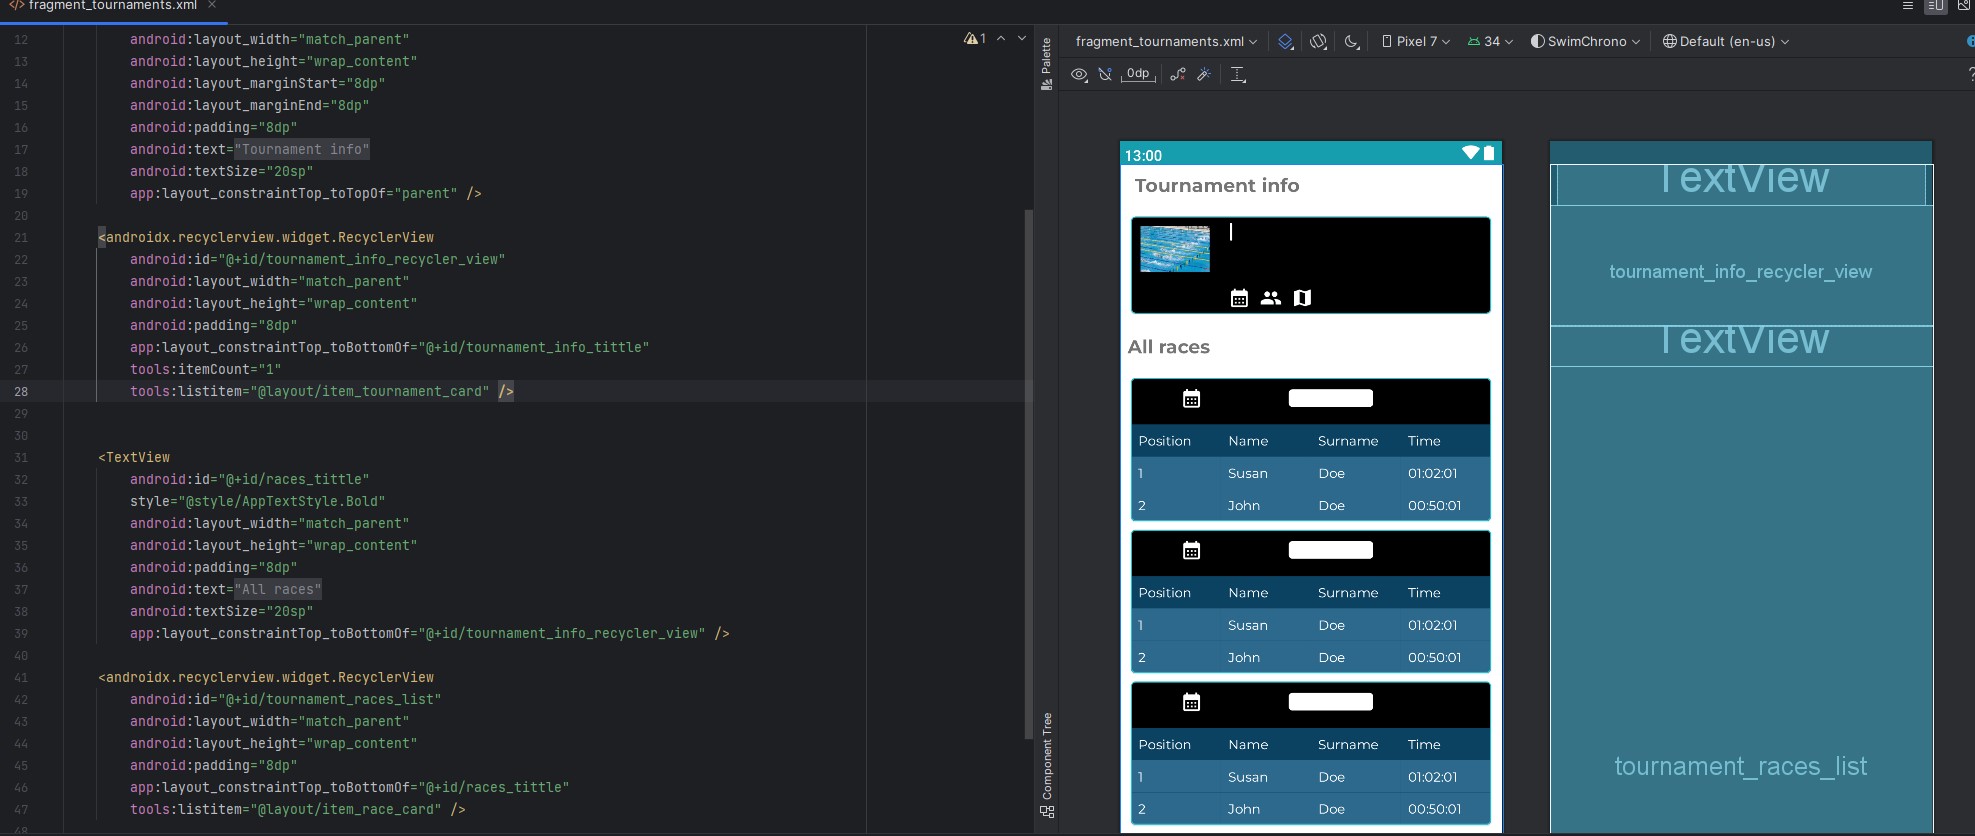Switch to Split view icon
Image resolution: width=1975 pixels, height=836 pixels.
(x=1936, y=5)
